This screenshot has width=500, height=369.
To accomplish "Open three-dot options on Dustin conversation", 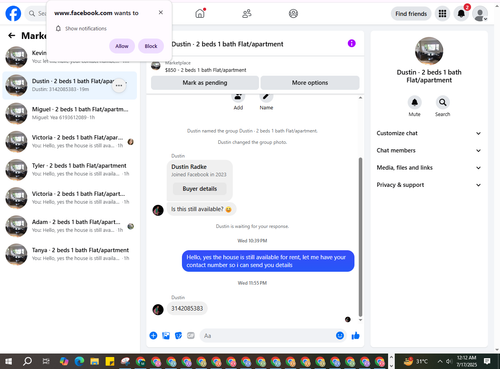I will coord(119,86).
